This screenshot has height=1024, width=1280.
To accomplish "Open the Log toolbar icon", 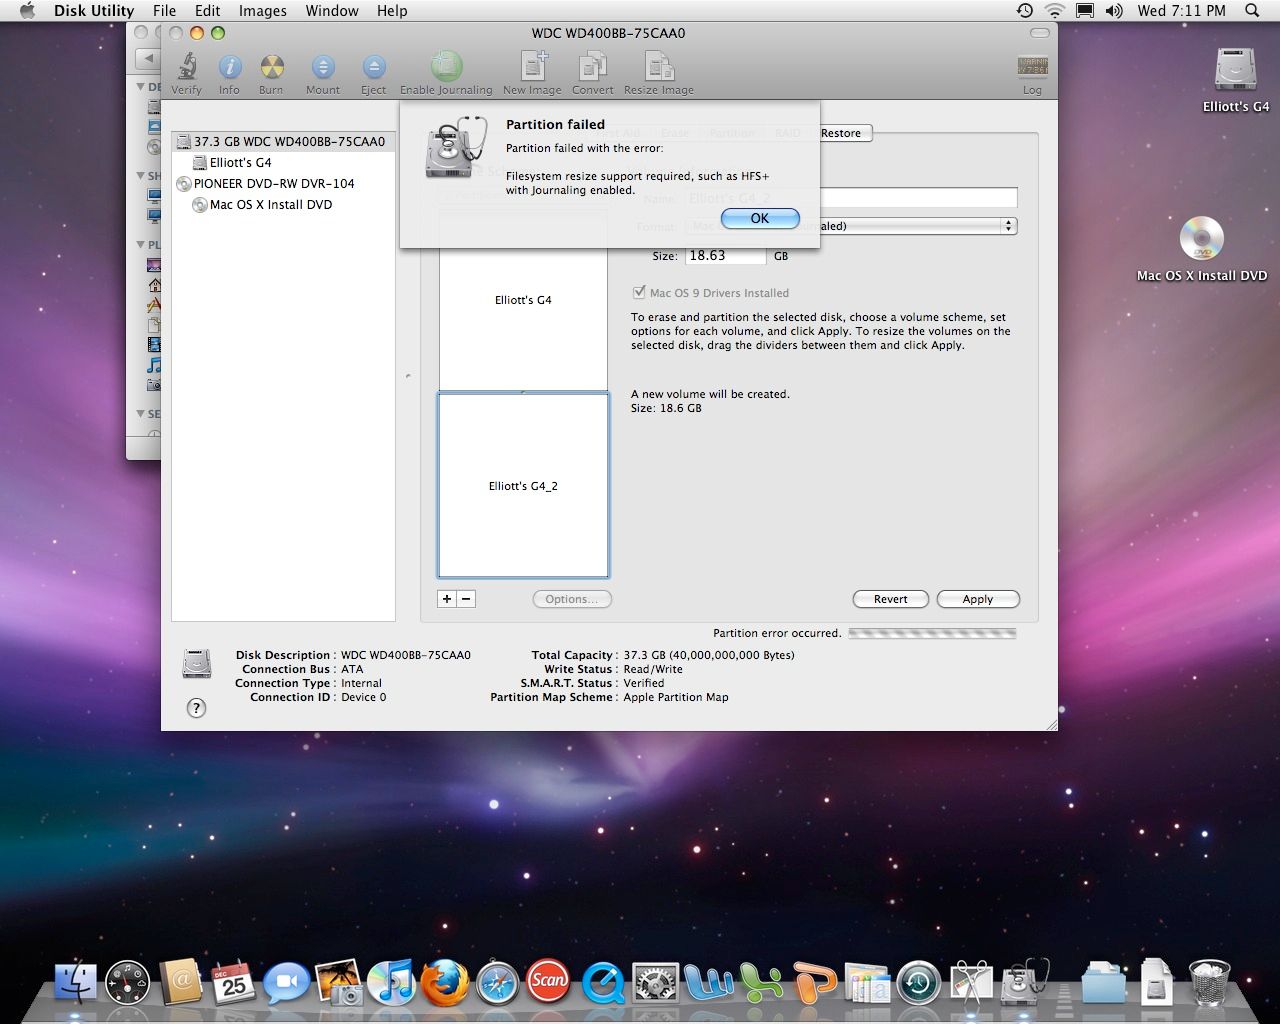I will (1032, 67).
